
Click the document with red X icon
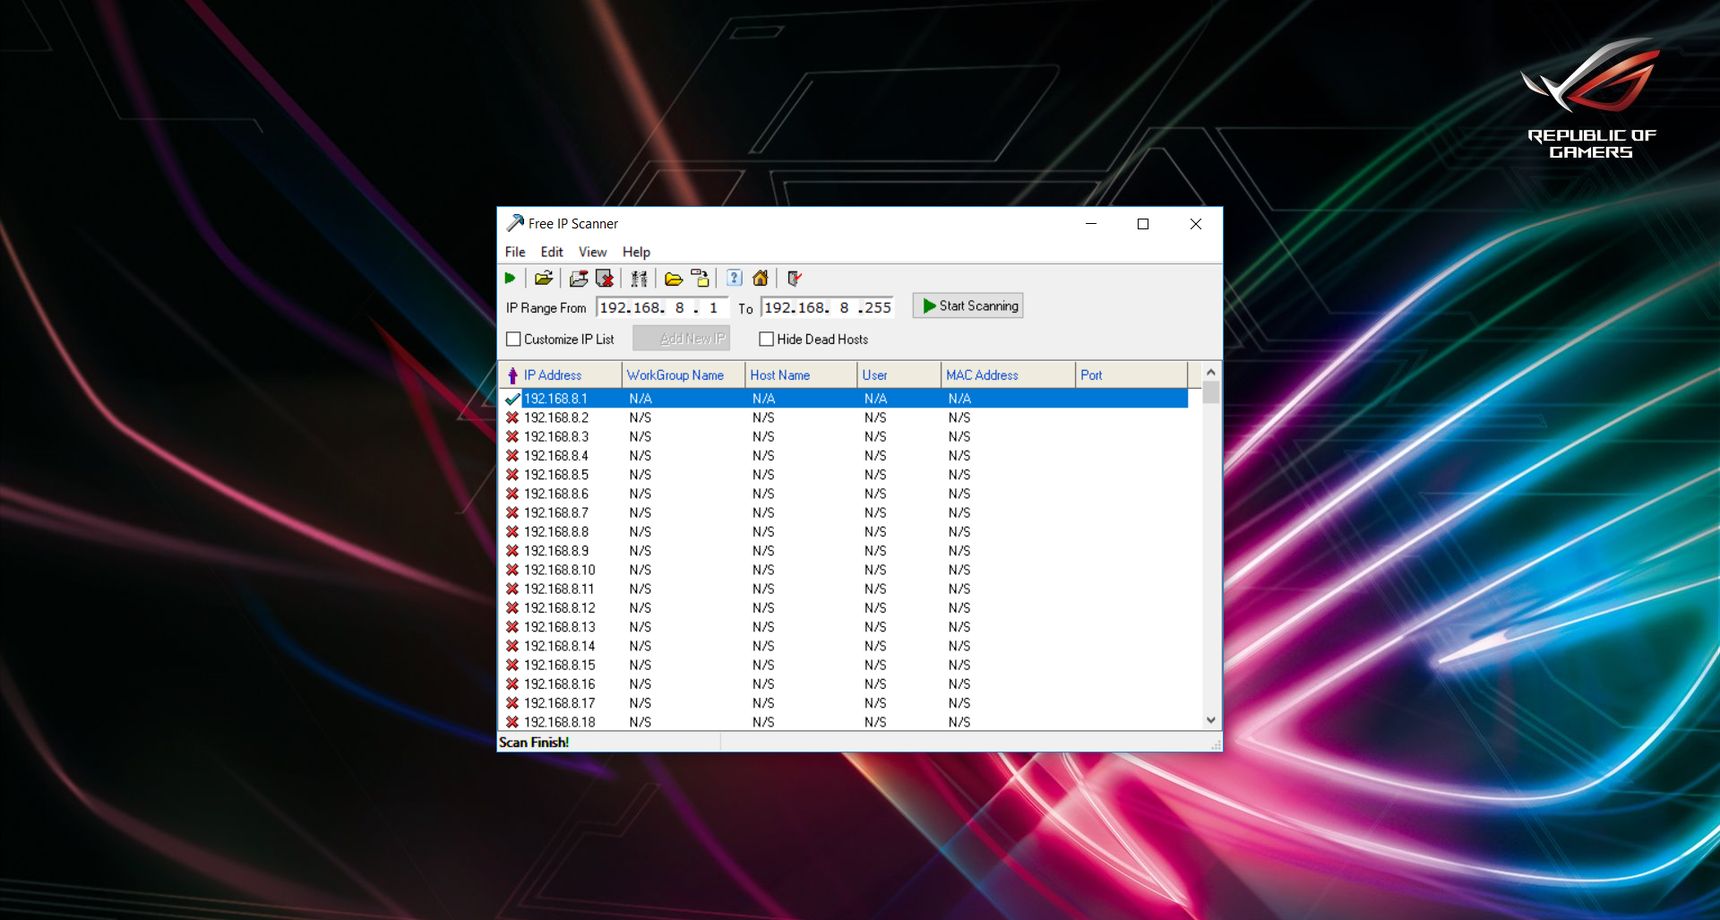pos(604,278)
